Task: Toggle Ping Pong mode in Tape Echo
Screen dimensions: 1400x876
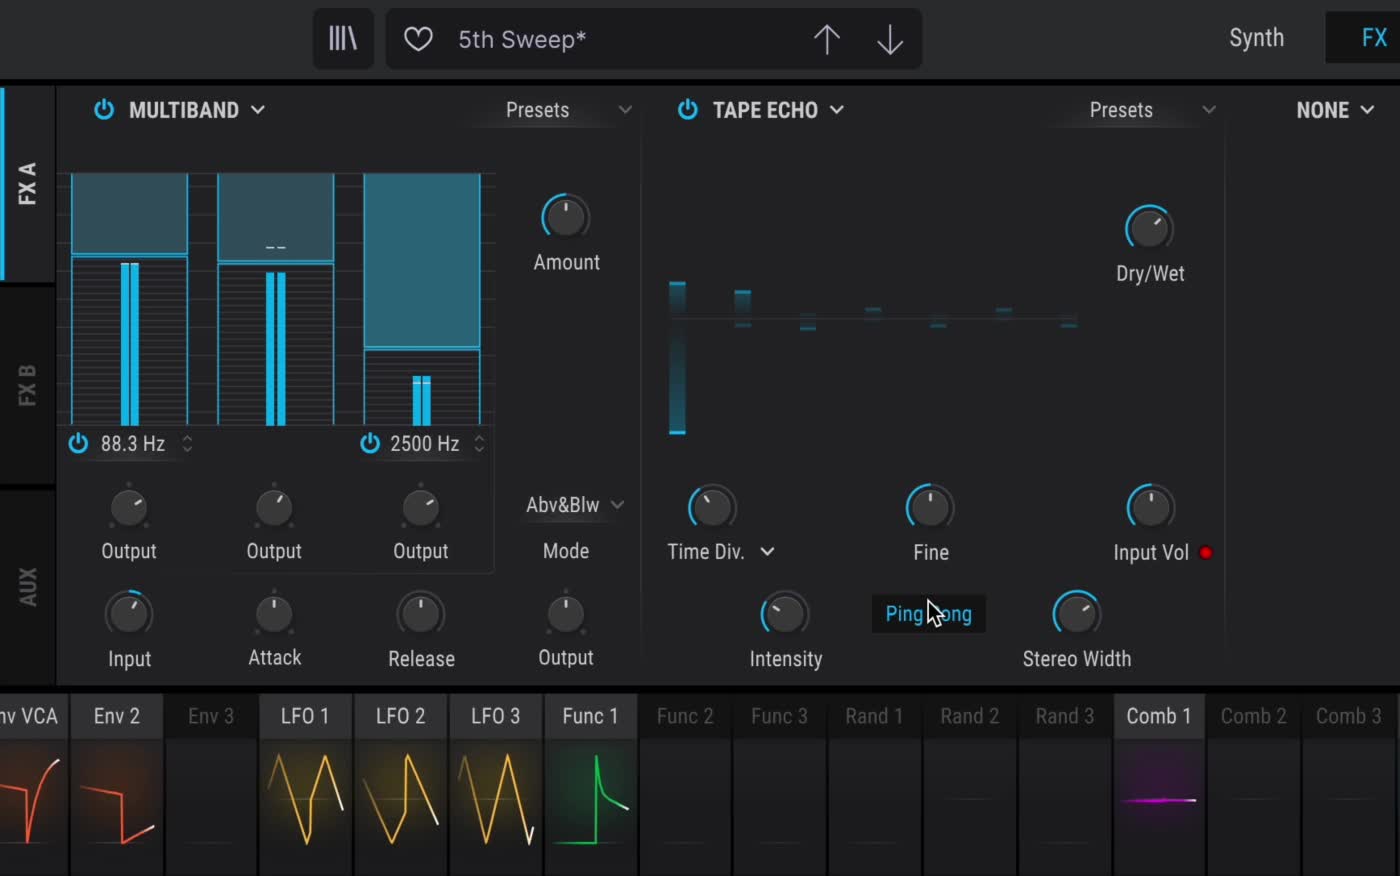Action: tap(928, 614)
